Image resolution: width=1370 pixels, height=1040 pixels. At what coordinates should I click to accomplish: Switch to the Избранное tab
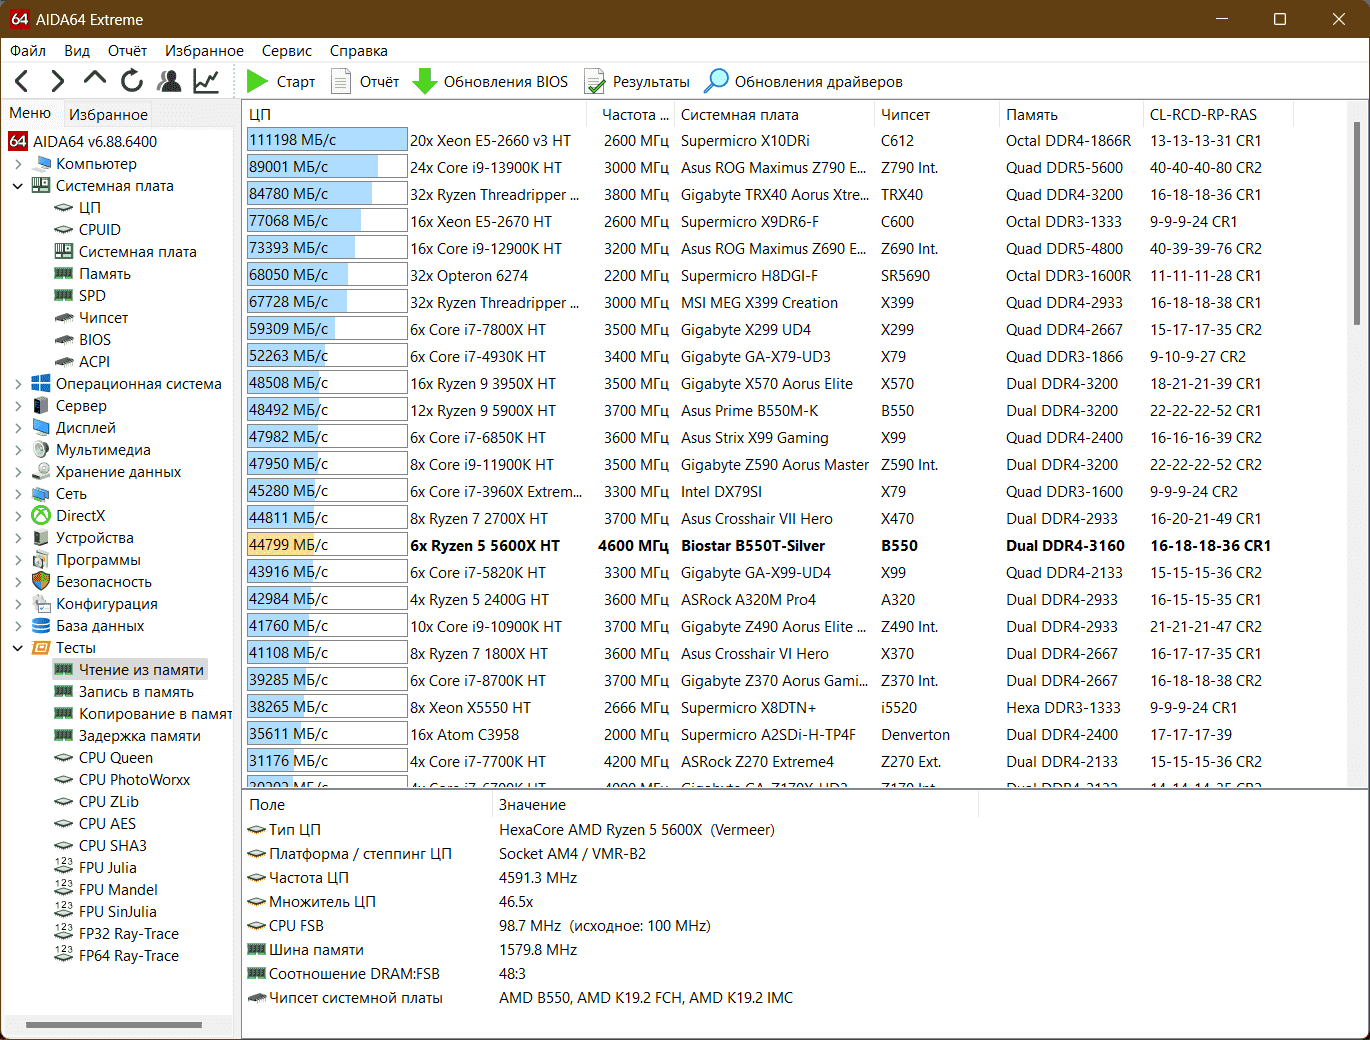click(108, 114)
